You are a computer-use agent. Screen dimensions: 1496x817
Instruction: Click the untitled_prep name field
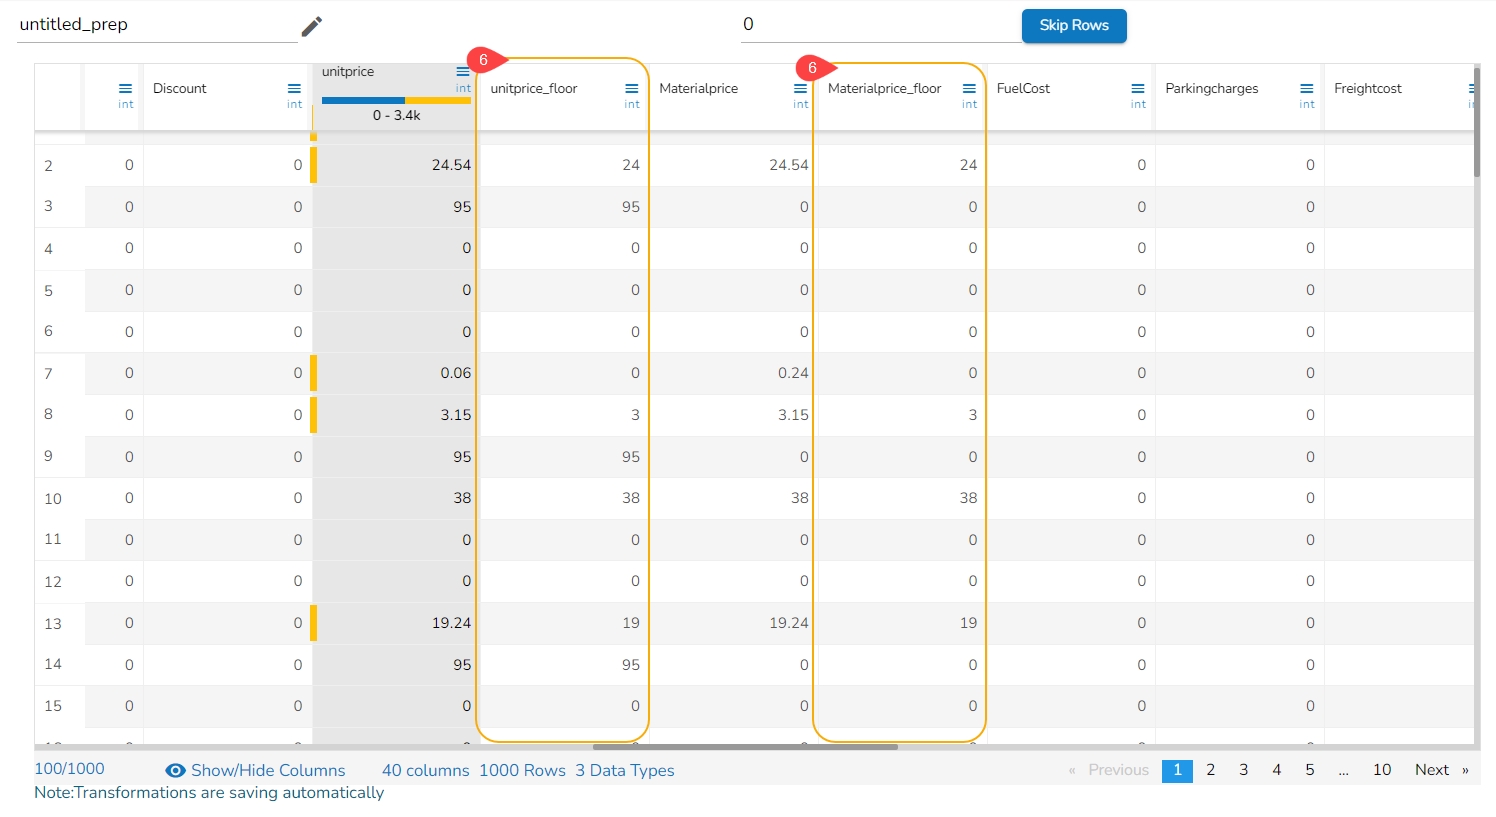(157, 25)
